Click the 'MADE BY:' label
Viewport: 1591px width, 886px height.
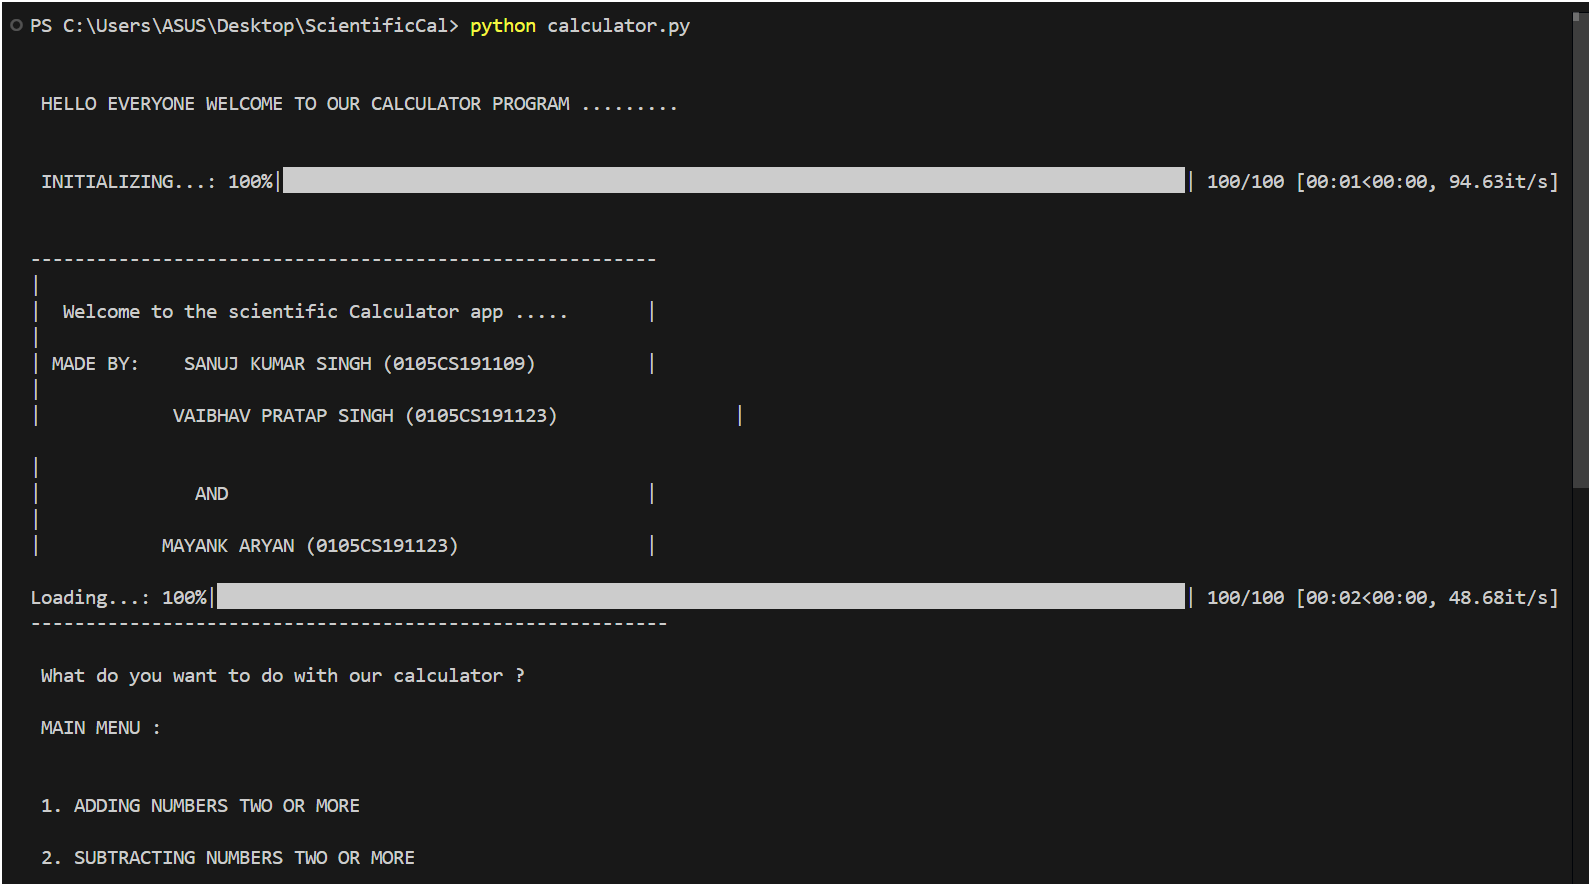pos(95,364)
